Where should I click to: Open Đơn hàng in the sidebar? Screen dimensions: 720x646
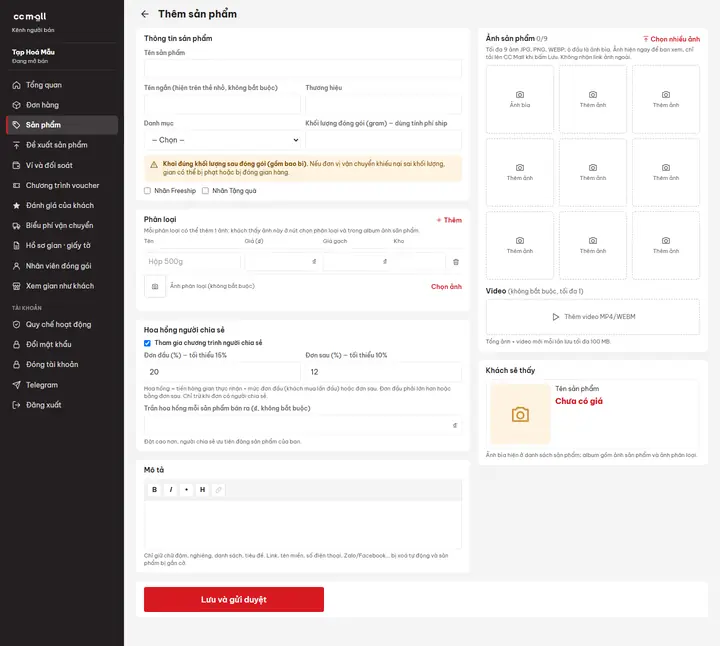[x=62, y=105]
